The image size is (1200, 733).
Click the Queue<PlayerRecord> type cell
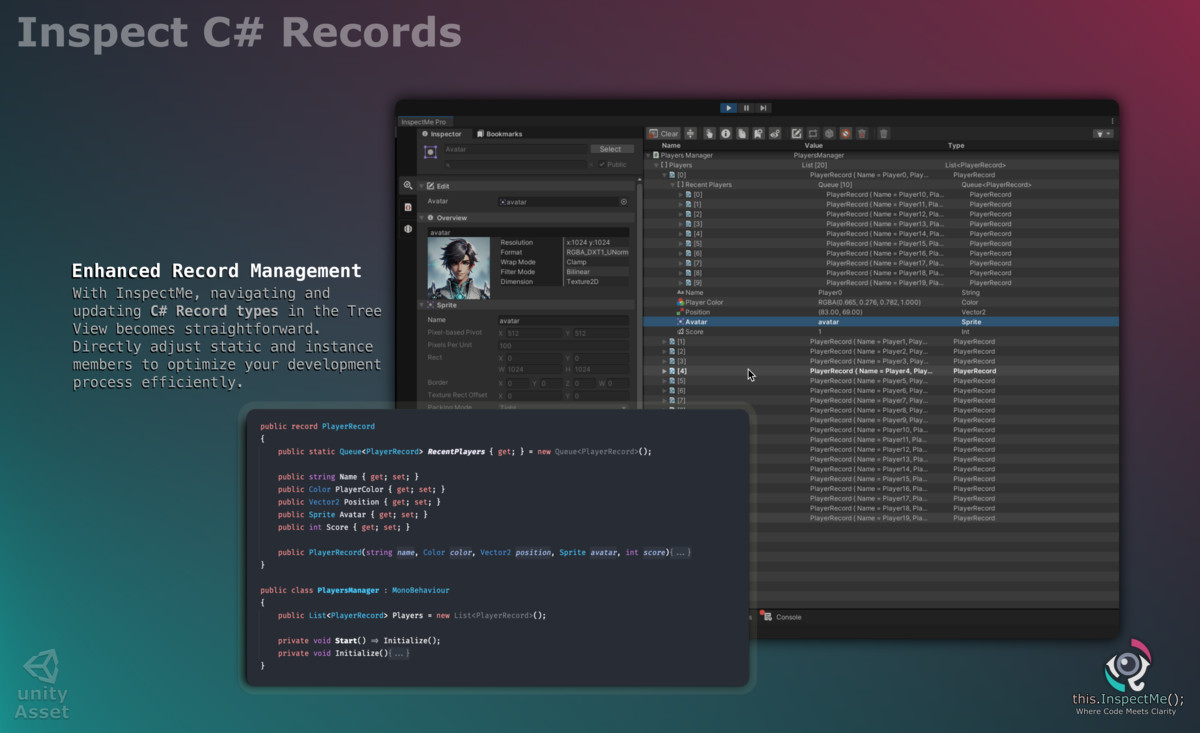(x=996, y=185)
